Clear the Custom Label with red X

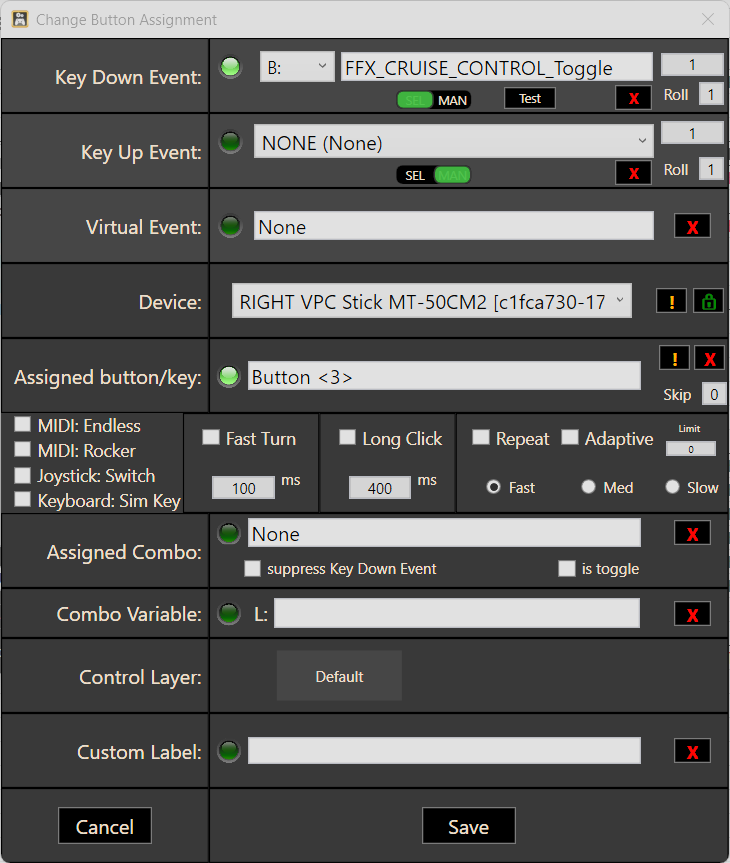click(x=692, y=752)
